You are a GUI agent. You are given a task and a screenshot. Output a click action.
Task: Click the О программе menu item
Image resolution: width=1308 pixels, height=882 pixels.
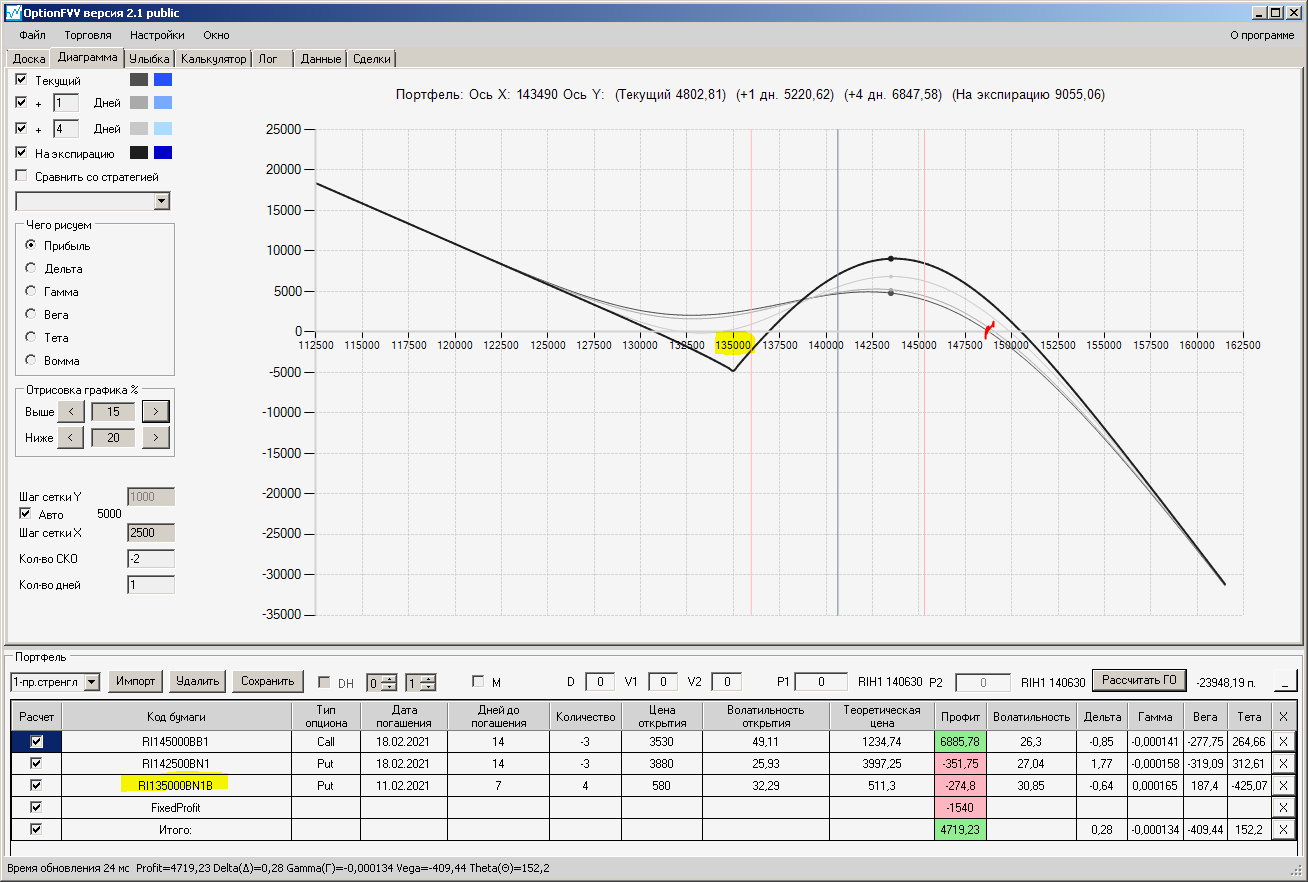(1262, 35)
